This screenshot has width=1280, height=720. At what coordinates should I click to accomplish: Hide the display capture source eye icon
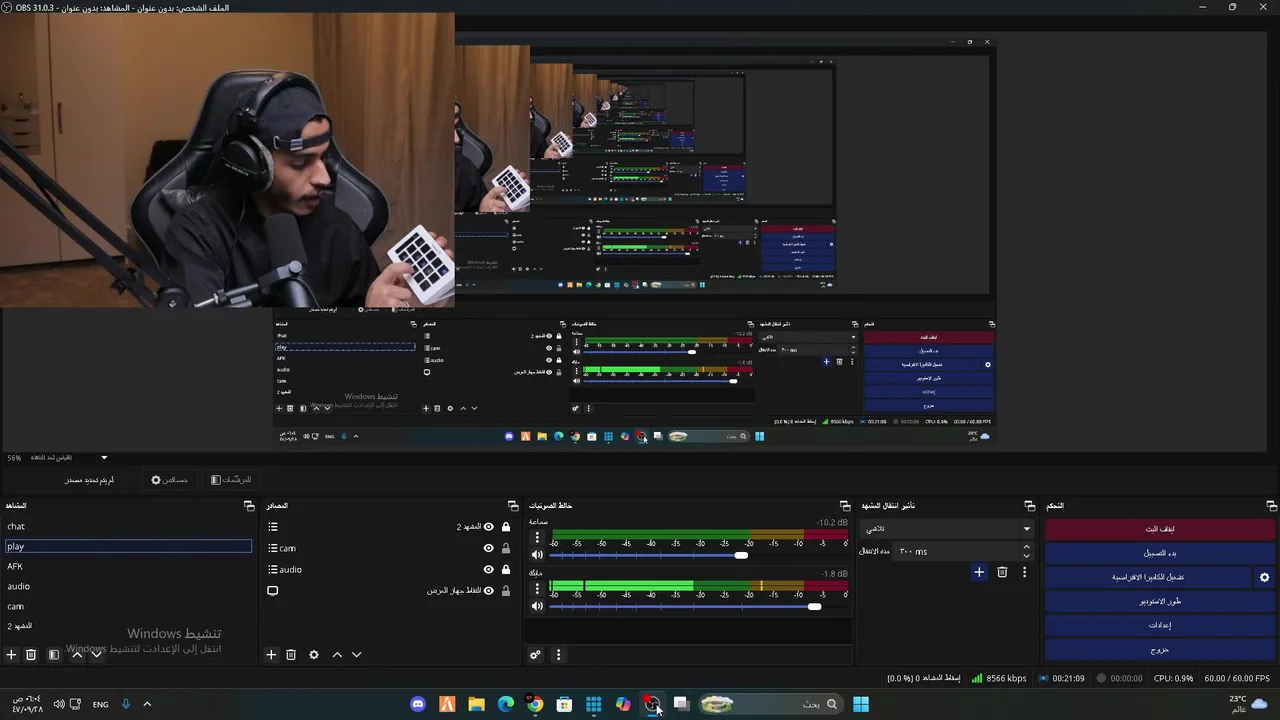(489, 591)
